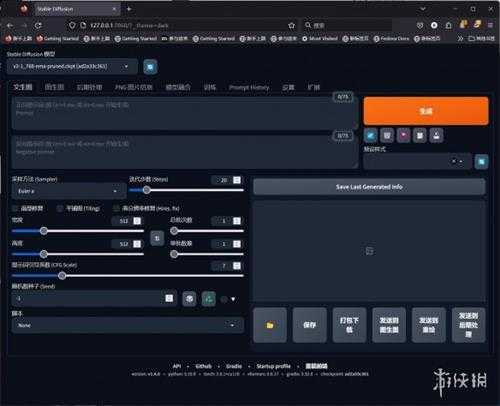Open the 设置 (Settings) tab

pos(288,87)
